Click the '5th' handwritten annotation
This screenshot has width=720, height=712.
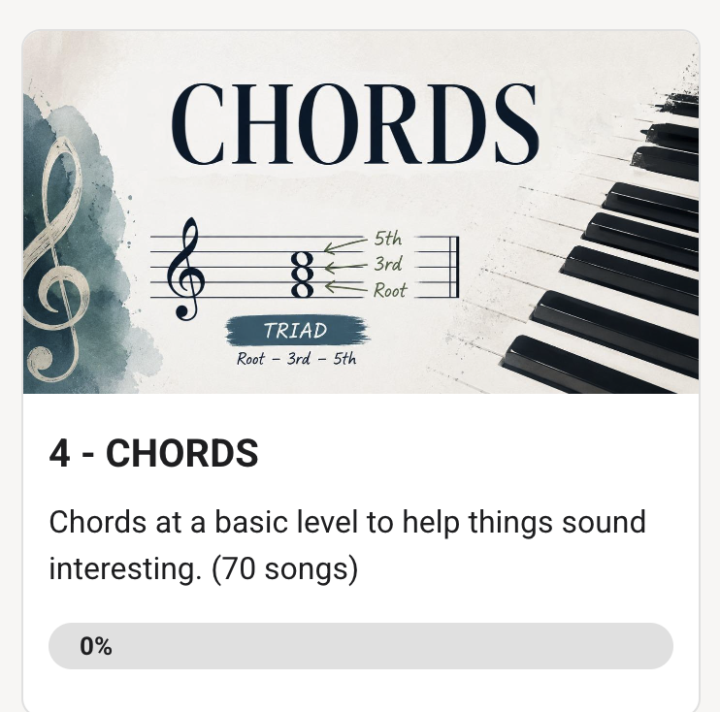388,239
